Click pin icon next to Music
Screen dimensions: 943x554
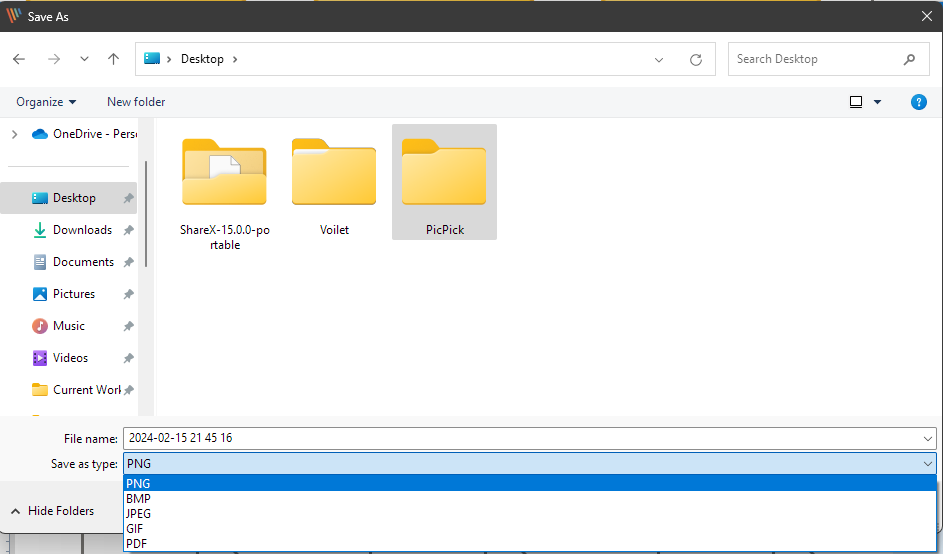(x=128, y=326)
